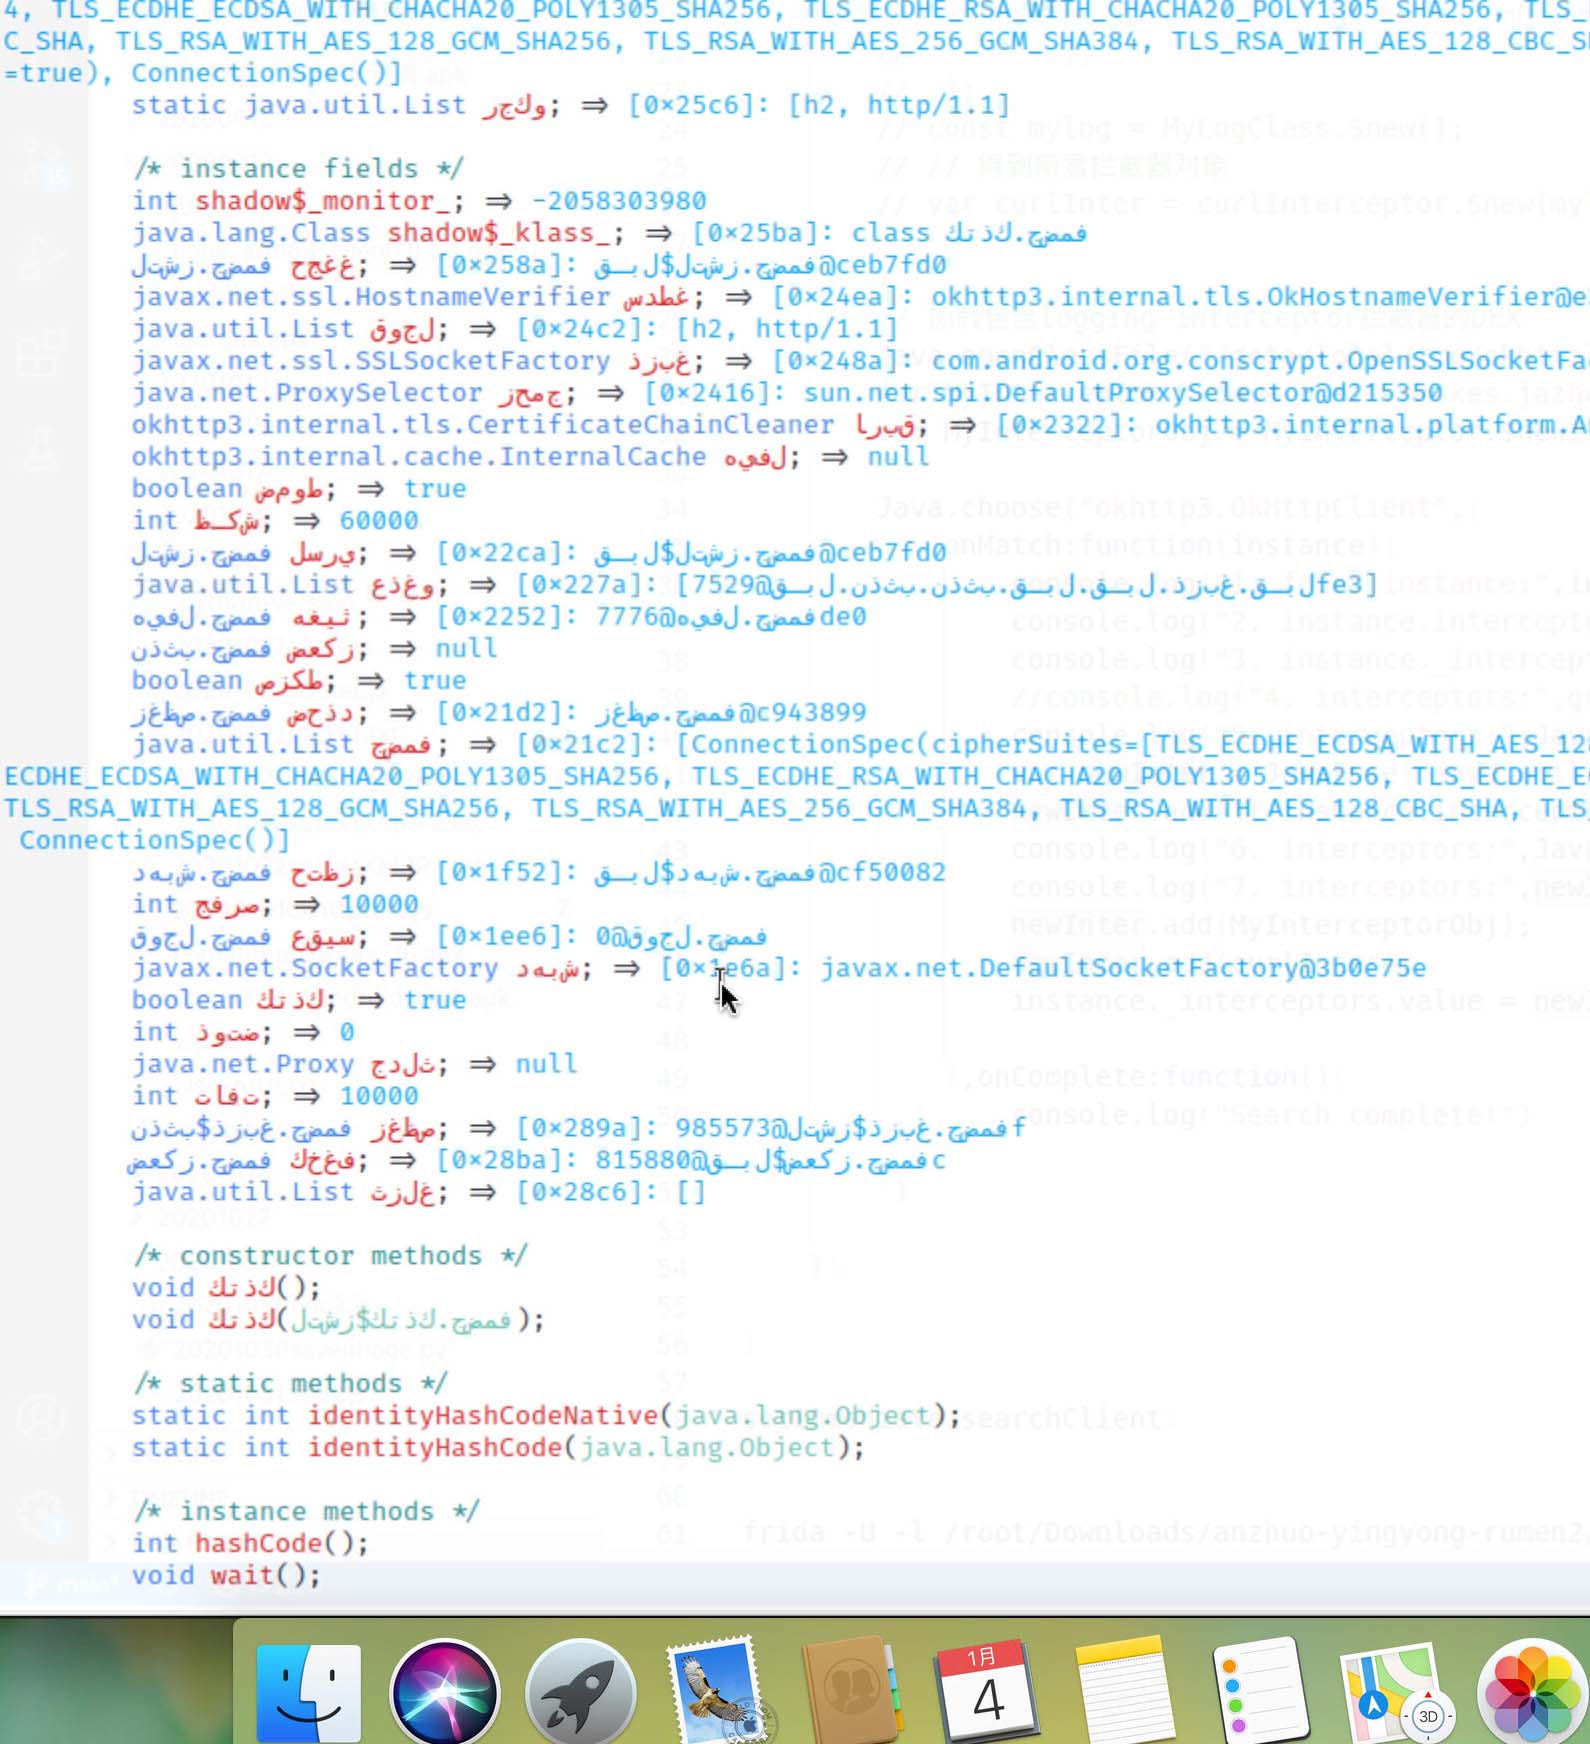Click the "void wait();" line
This screenshot has width=1590, height=1744.
226,1576
